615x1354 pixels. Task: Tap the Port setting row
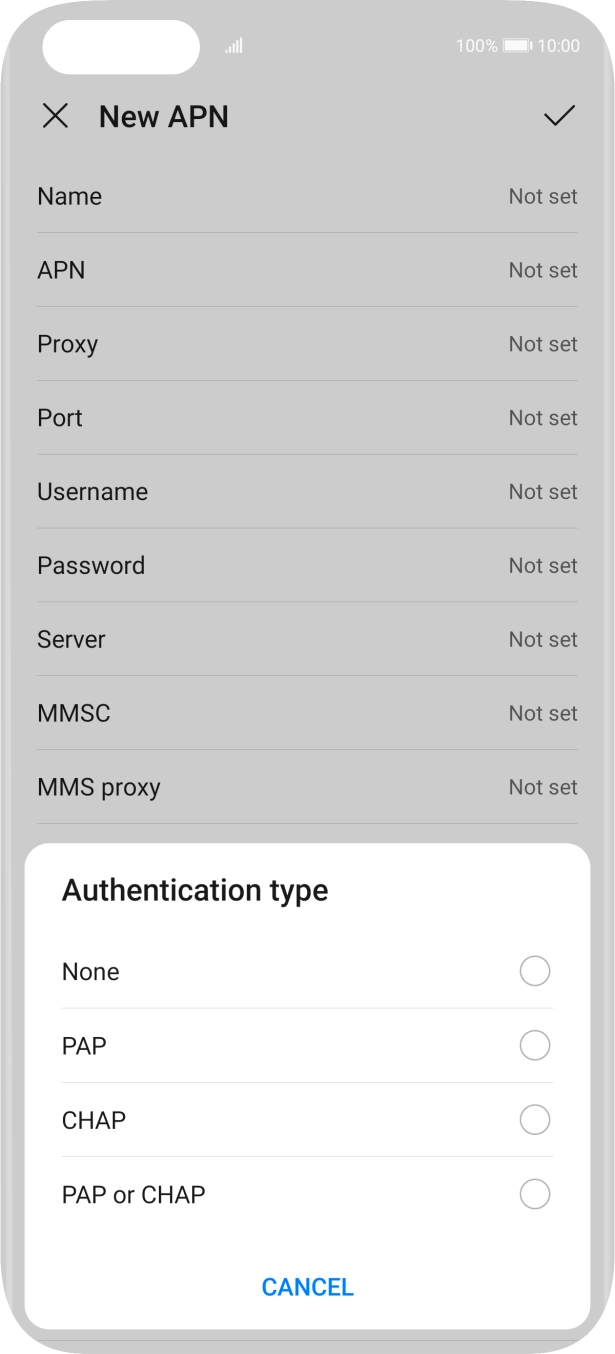(x=307, y=418)
